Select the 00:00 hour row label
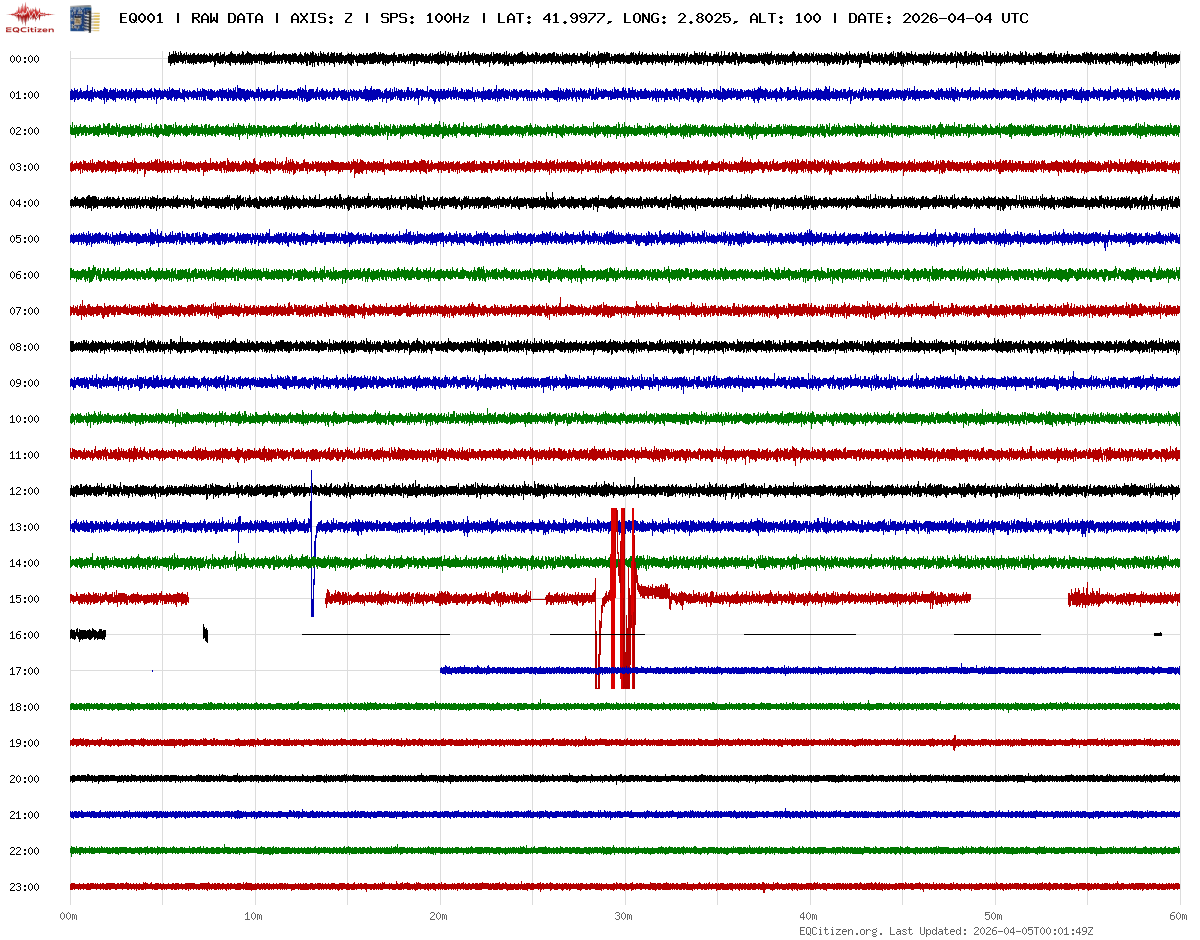Viewport: 1200px width, 940px height. click(x=24, y=59)
